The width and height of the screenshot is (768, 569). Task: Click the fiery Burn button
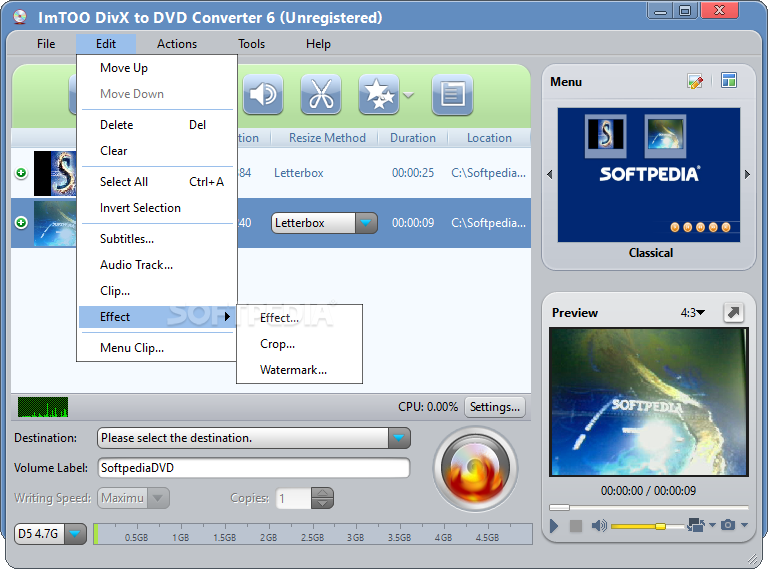pyautogui.click(x=475, y=469)
